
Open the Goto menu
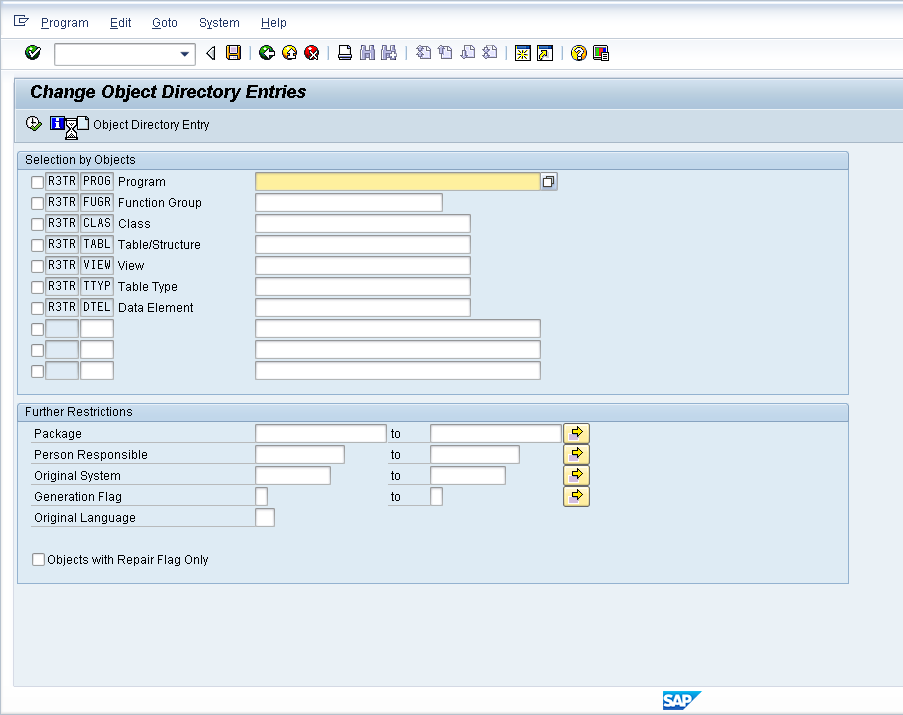pos(165,22)
